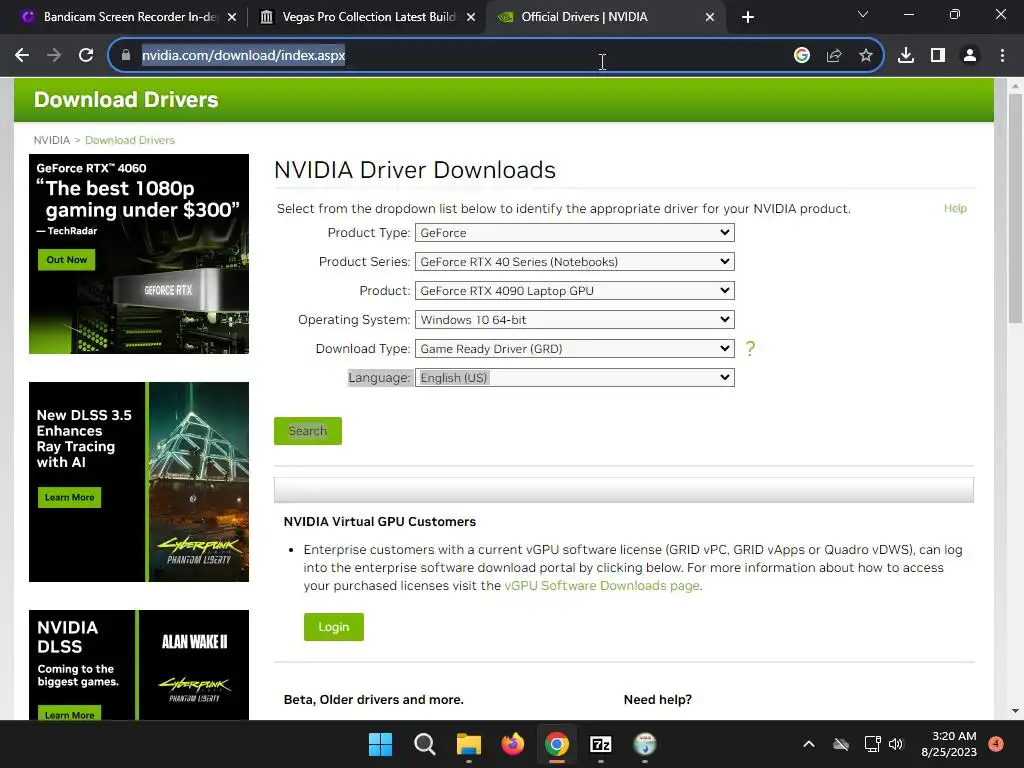This screenshot has width=1024, height=768.
Task: Toggle the Chrome side panel
Action: pos(938,56)
